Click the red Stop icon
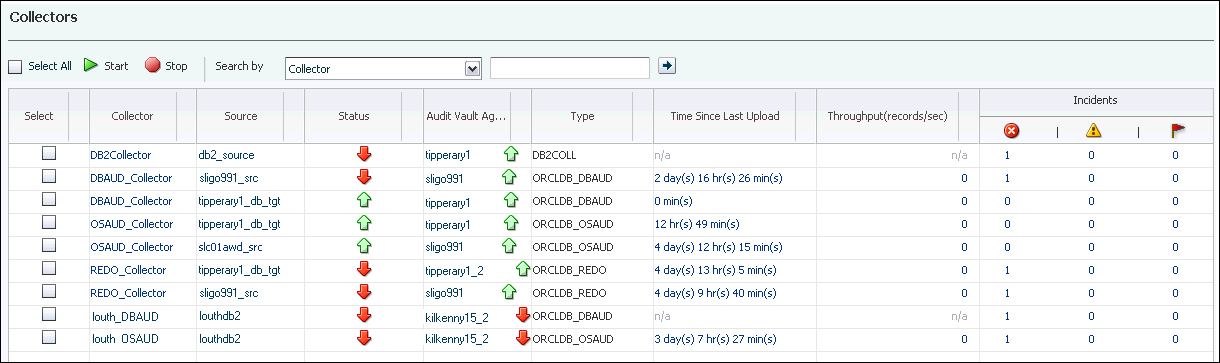 [152, 66]
